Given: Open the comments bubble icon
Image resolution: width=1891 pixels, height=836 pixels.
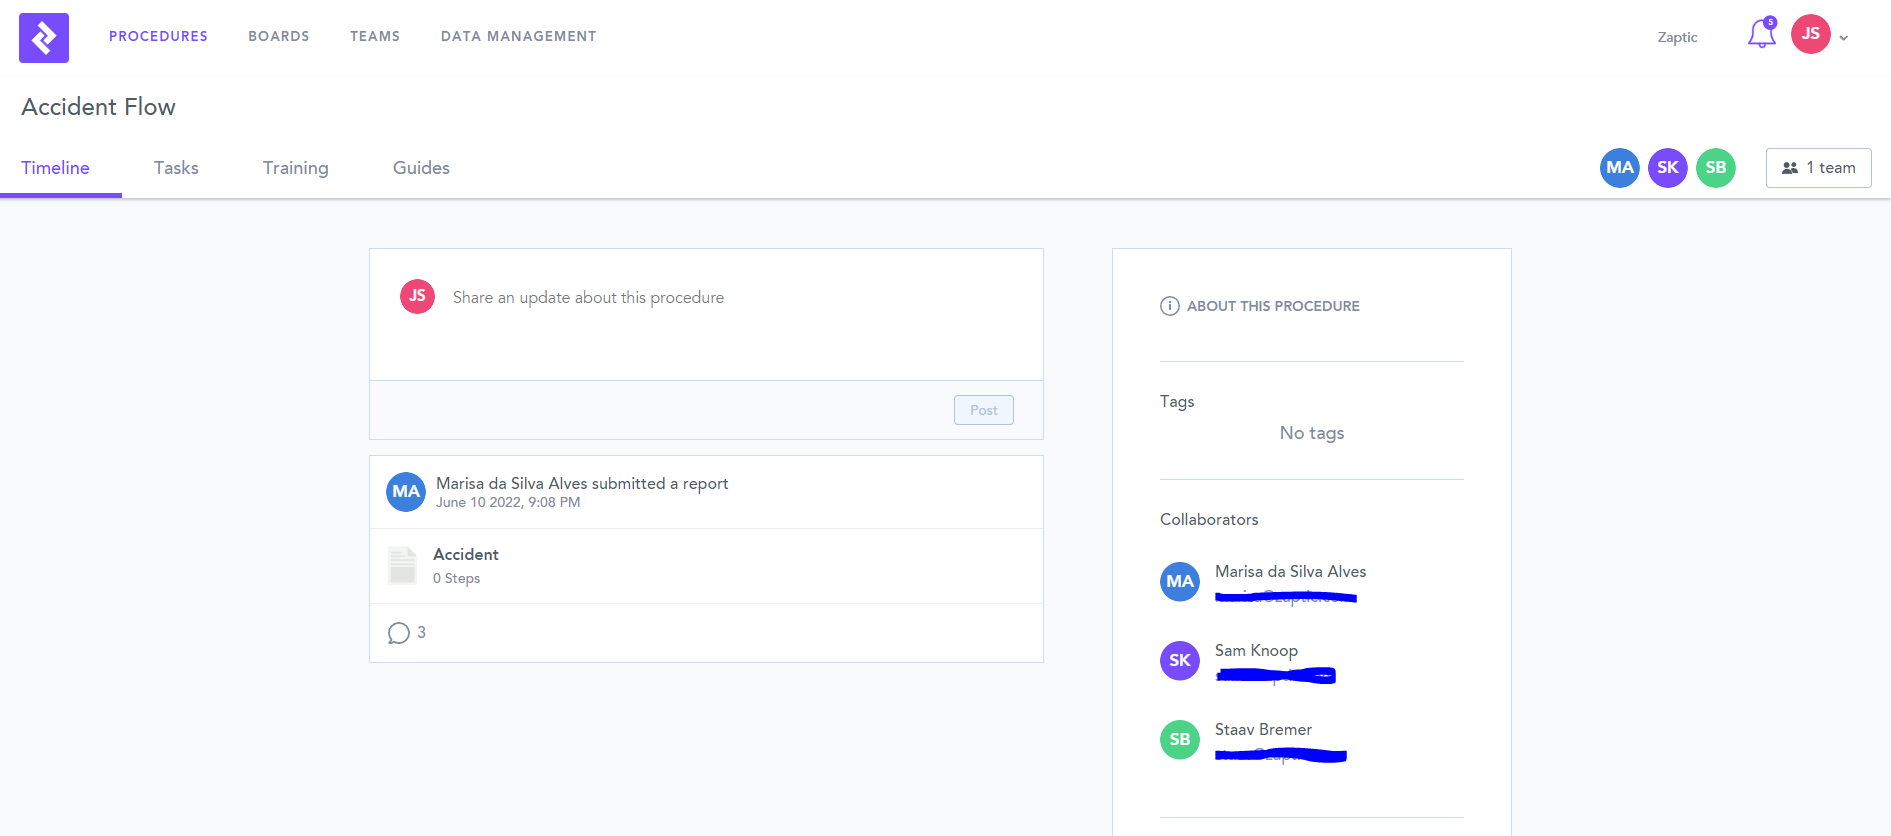Looking at the screenshot, I should 398,633.
